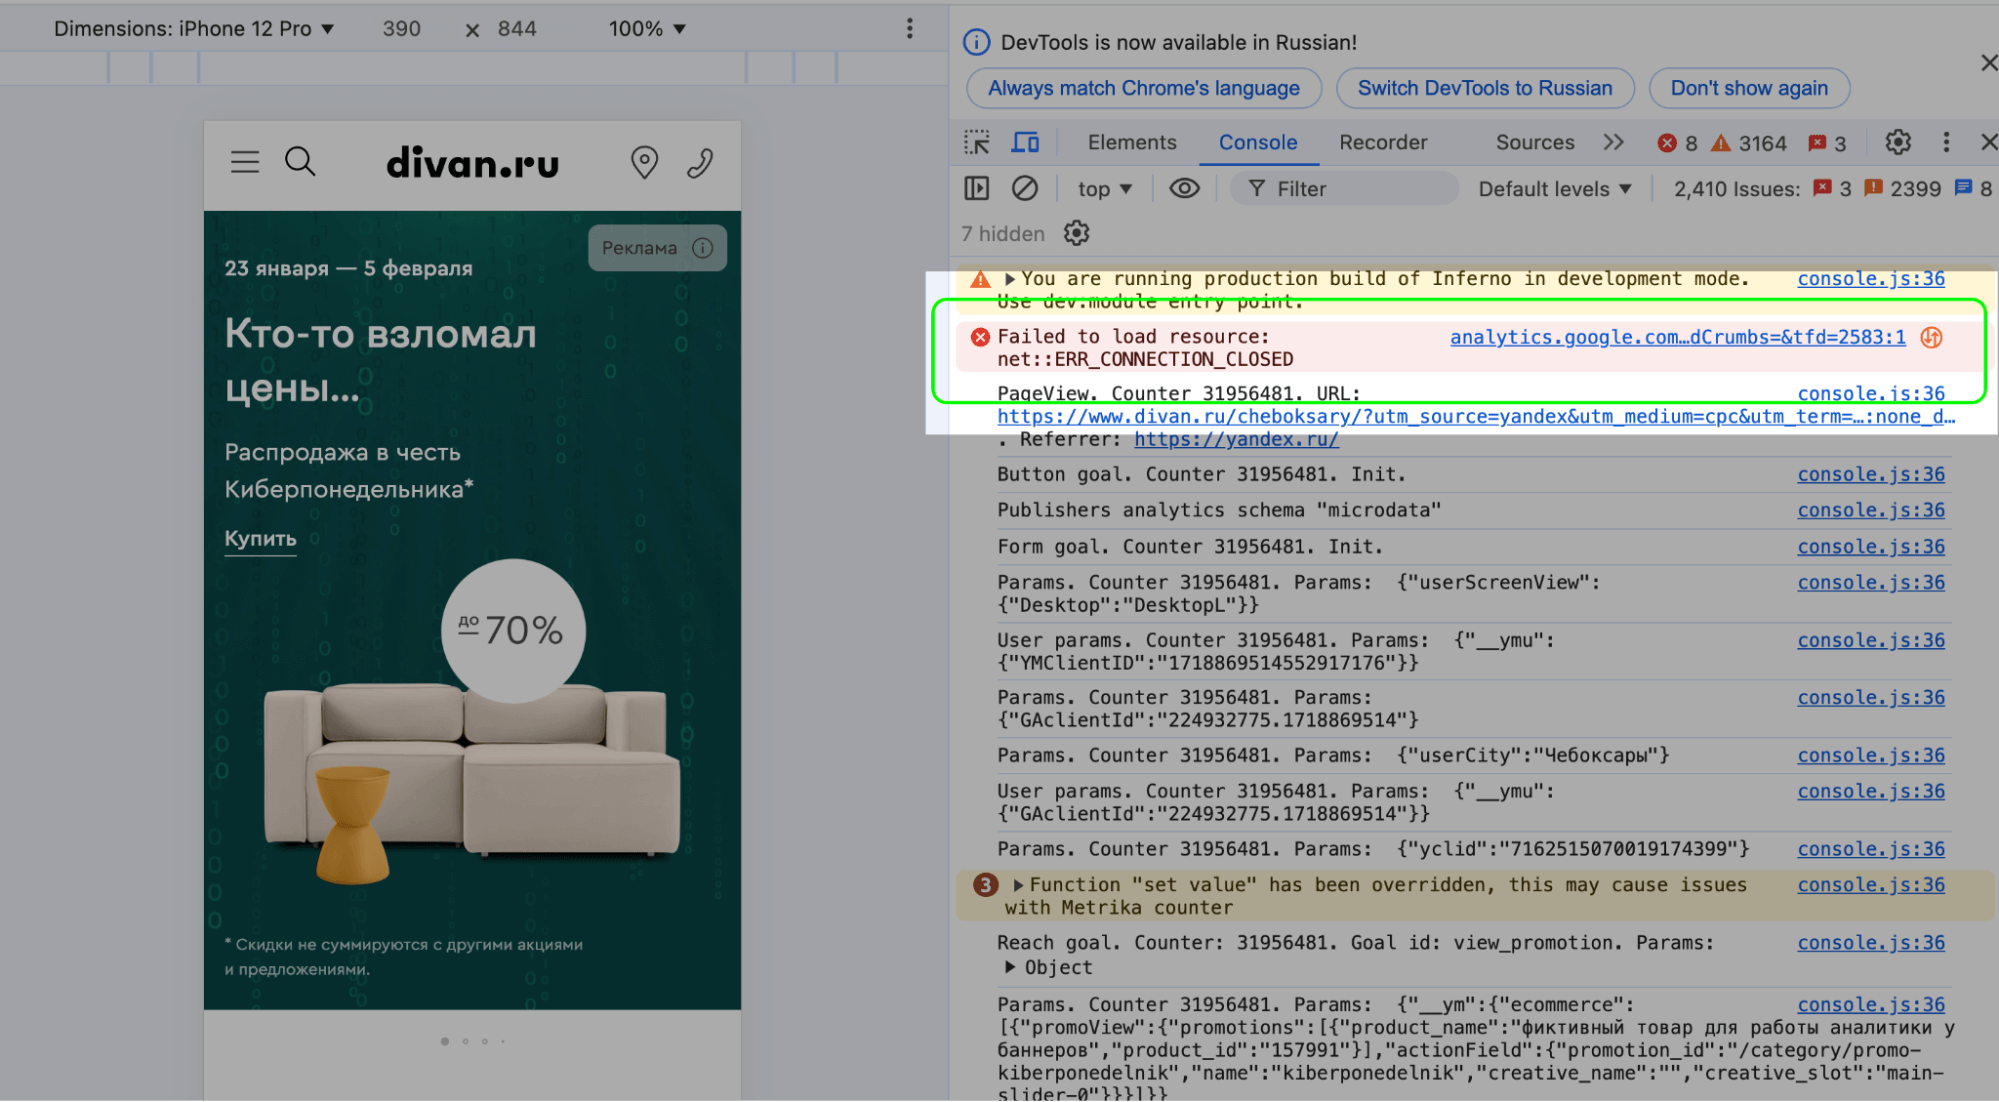1999x1102 pixels.
Task: Click the userCity Чебоксары params message
Action: [x=1333, y=755]
